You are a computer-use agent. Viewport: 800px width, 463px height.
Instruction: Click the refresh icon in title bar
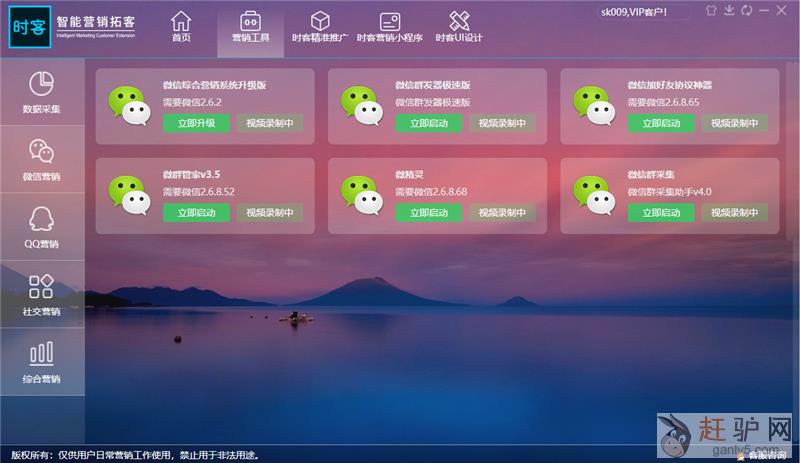[747, 11]
